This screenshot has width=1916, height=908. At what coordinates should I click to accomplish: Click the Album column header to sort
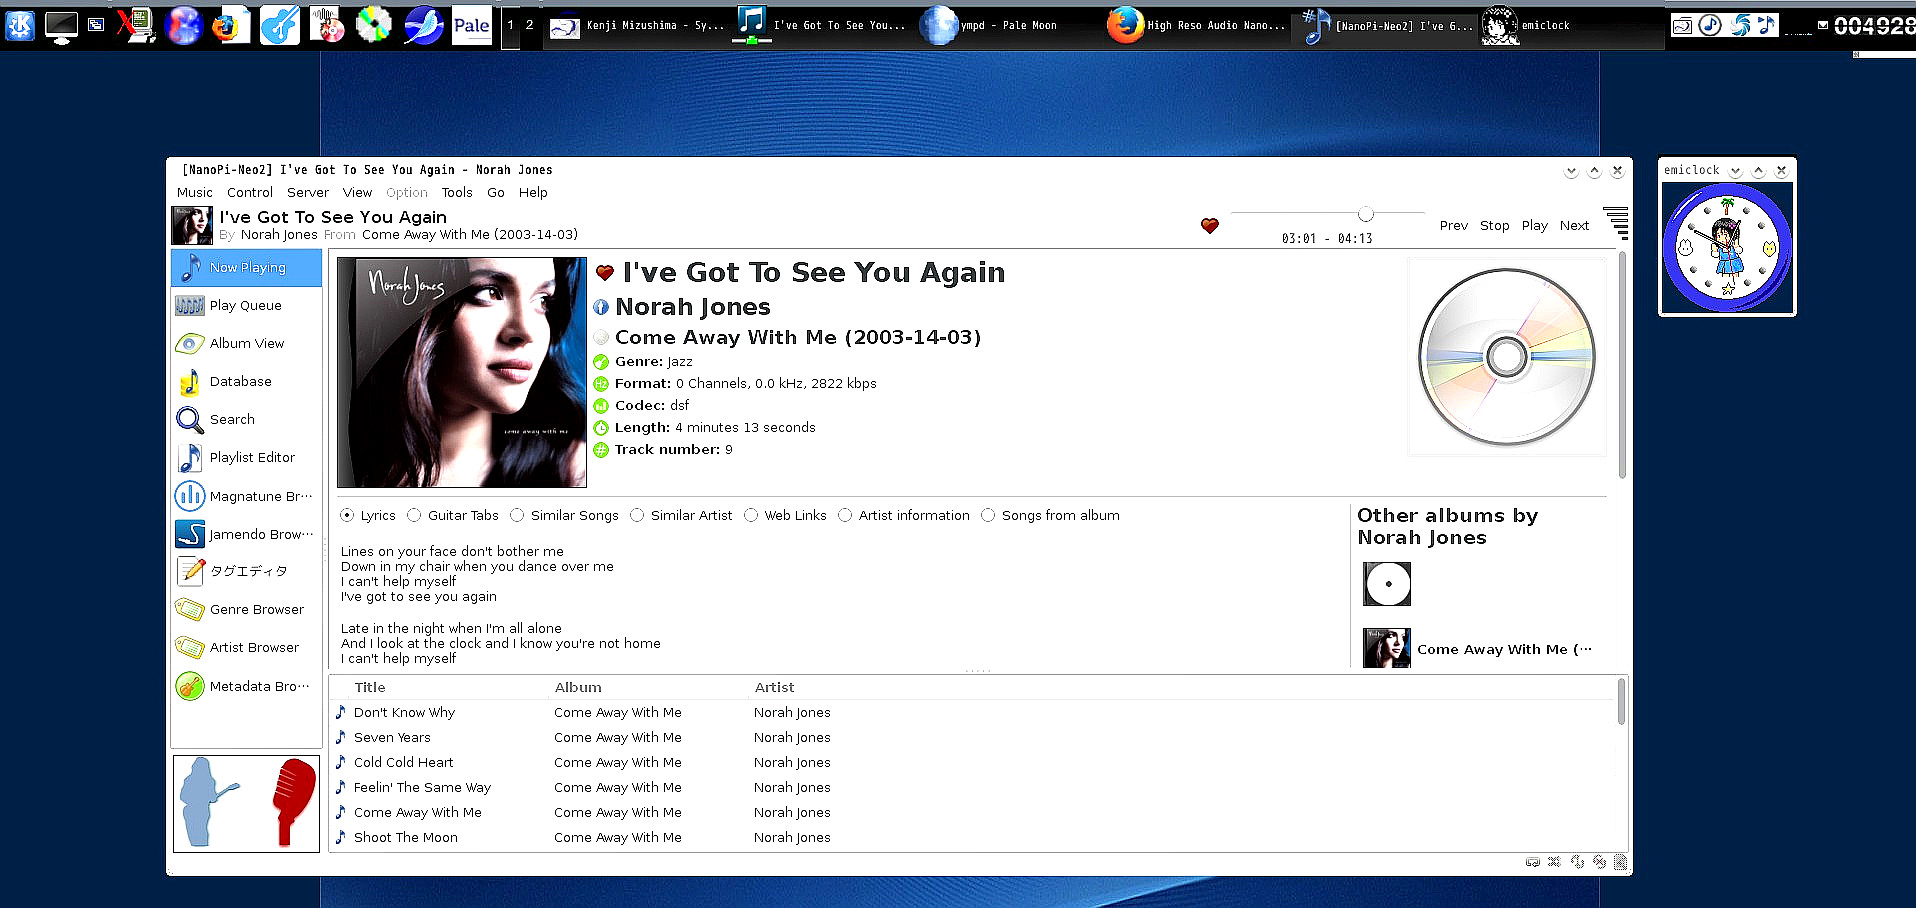click(x=578, y=688)
